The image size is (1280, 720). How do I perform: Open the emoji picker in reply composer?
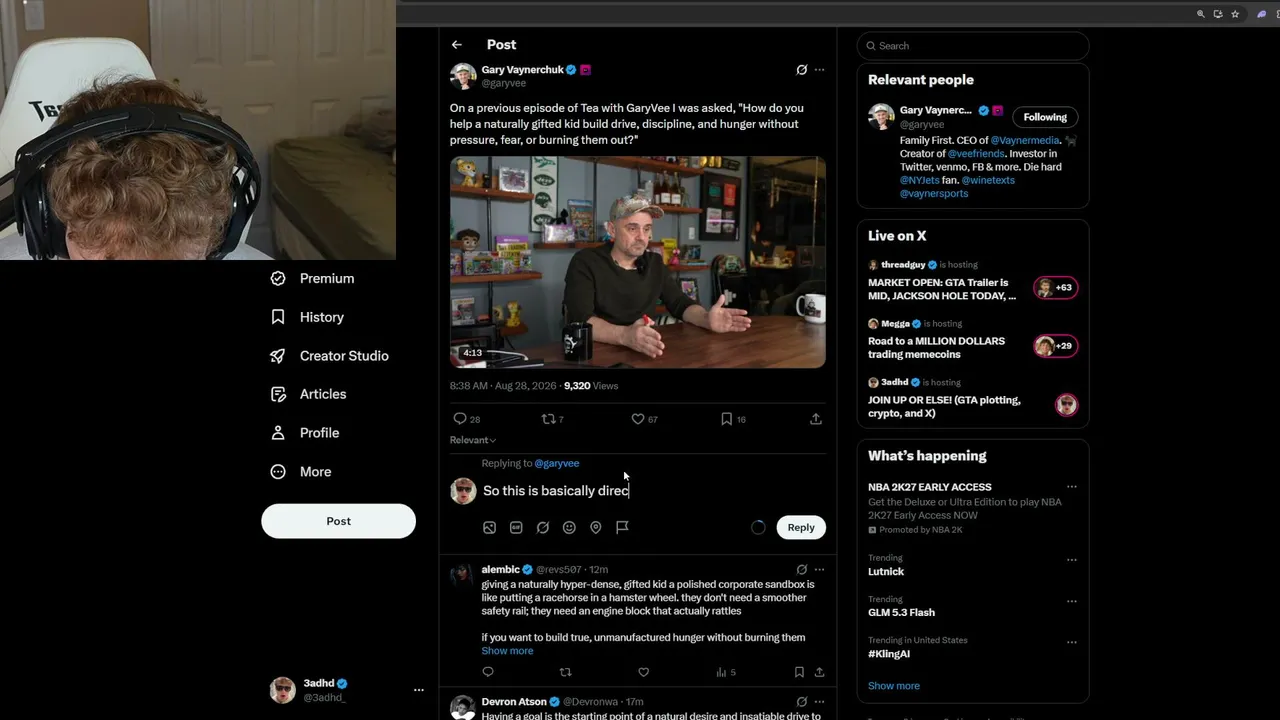click(569, 527)
